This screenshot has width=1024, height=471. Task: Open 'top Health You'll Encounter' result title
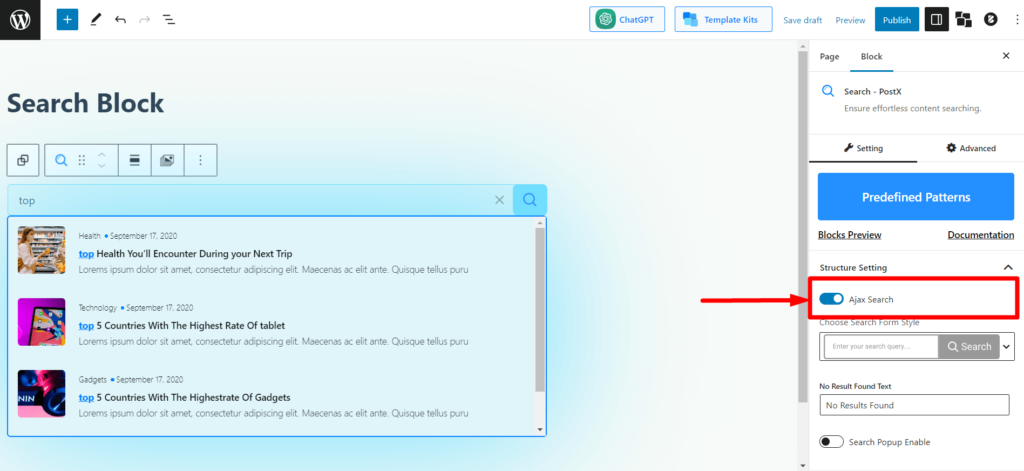click(185, 253)
